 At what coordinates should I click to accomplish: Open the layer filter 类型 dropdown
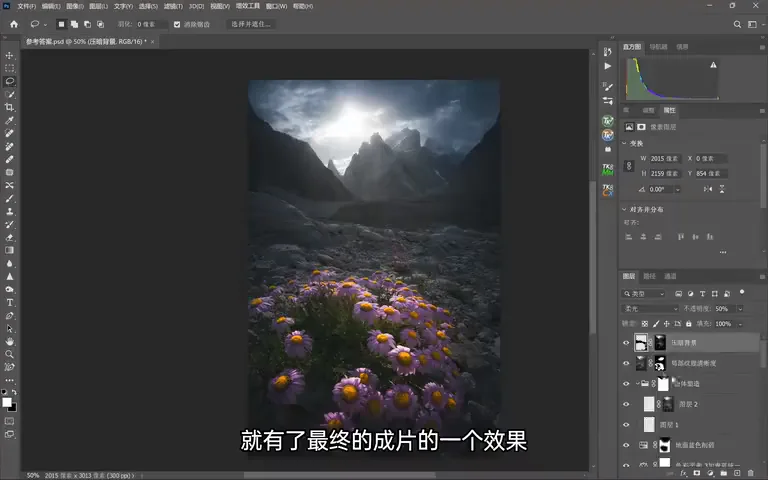[644, 294]
